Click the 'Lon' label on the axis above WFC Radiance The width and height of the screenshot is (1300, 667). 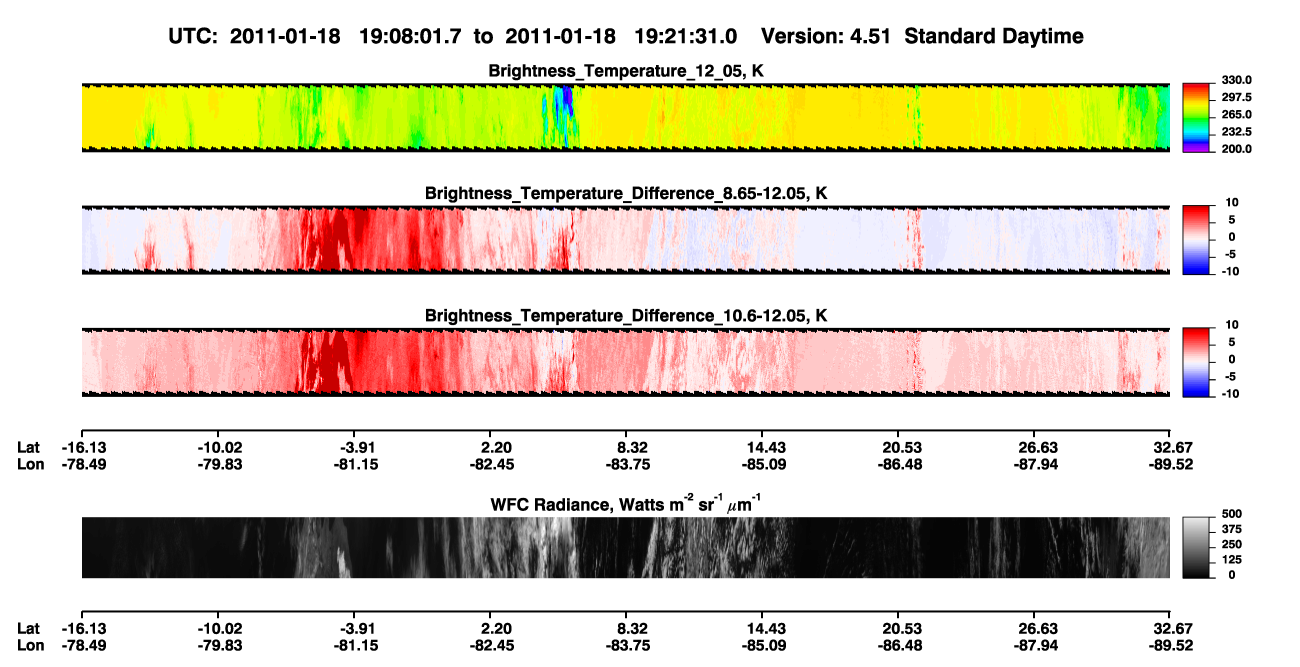[31, 464]
